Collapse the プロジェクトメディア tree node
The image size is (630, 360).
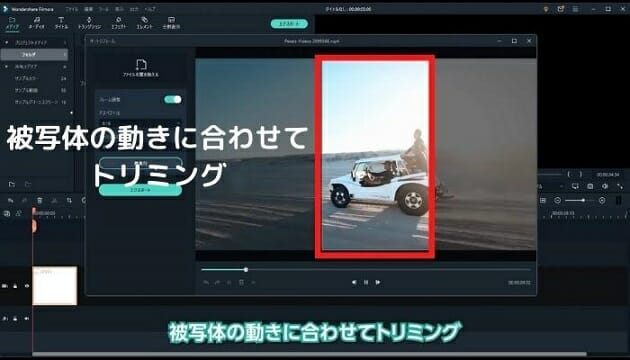tap(6, 43)
